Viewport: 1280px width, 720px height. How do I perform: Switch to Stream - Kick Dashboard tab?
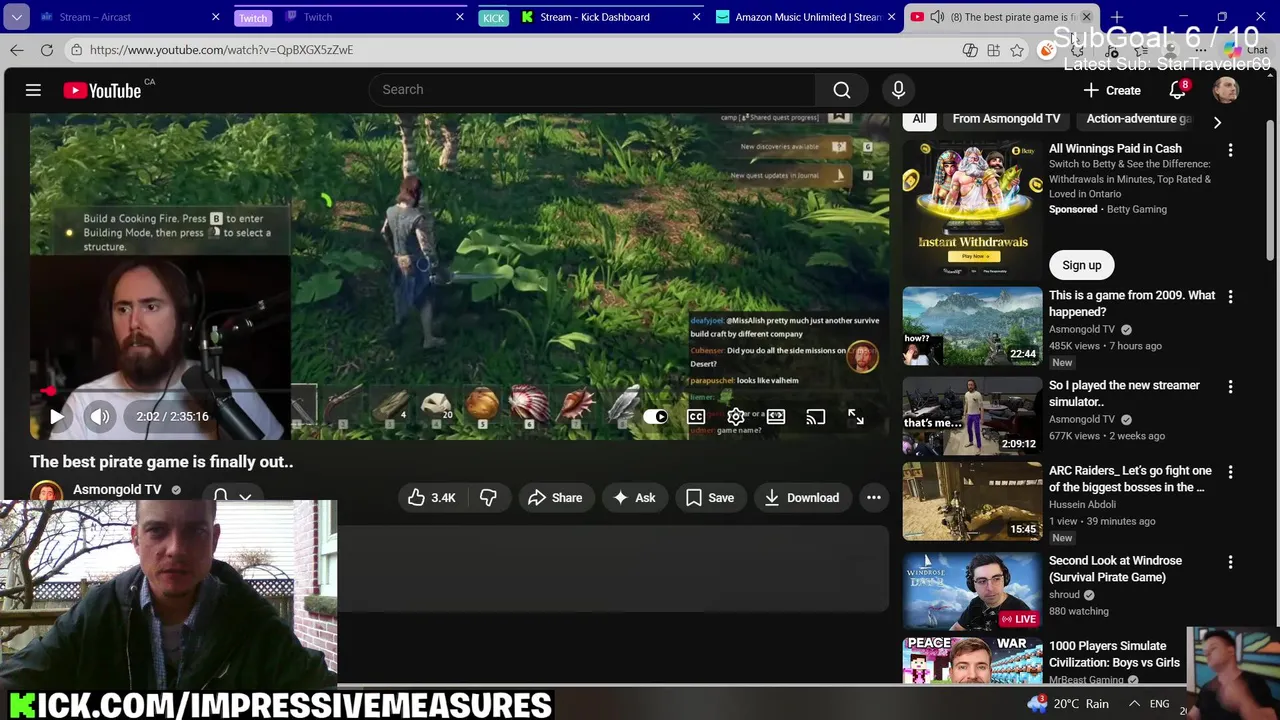[x=610, y=17]
